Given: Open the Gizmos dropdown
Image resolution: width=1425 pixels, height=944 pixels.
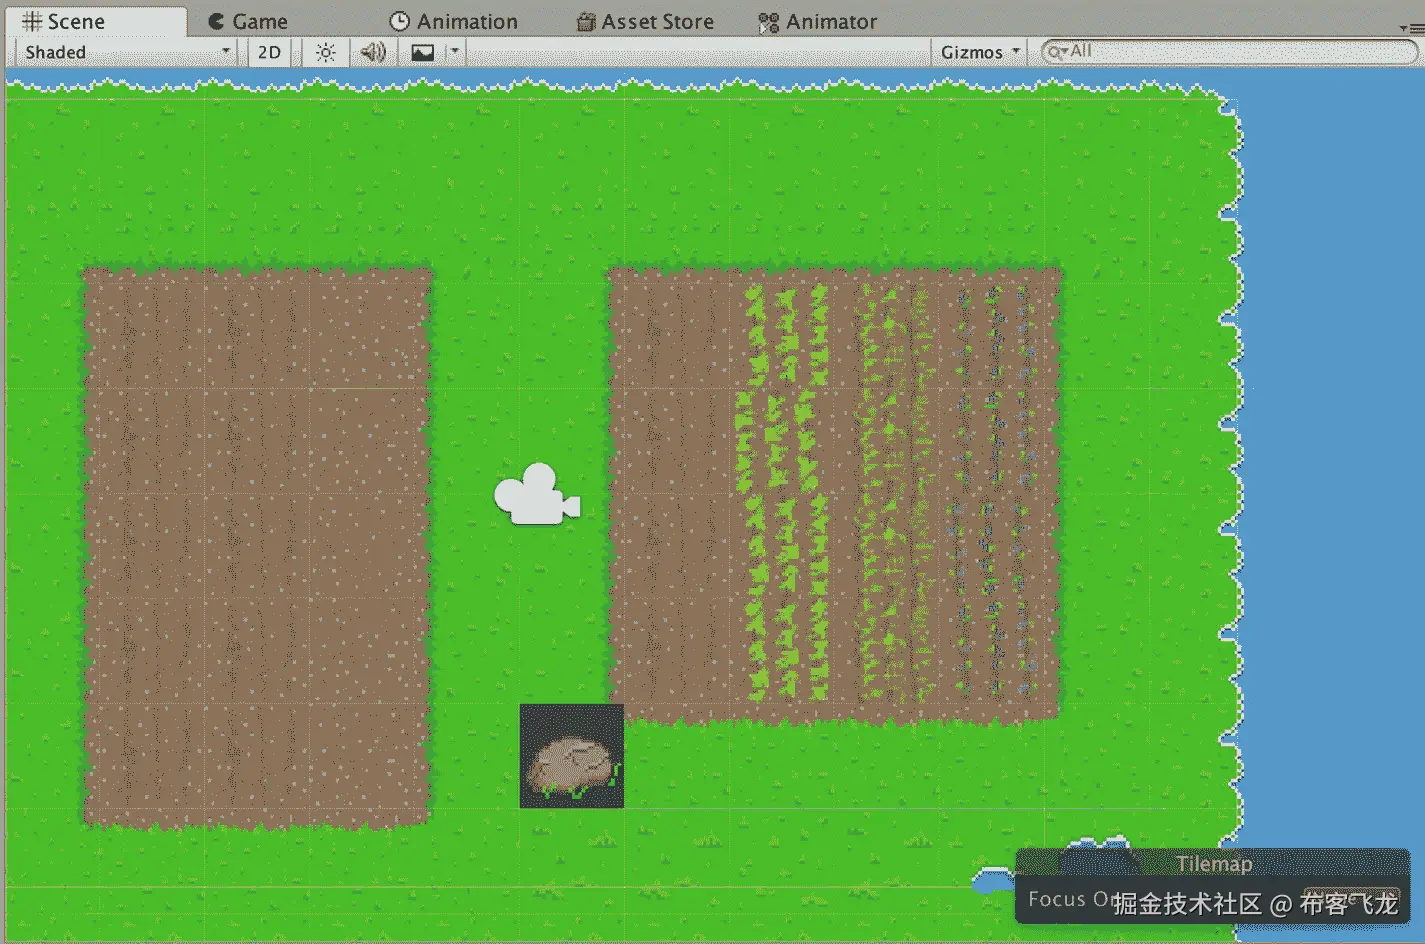Looking at the screenshot, I should (x=980, y=52).
